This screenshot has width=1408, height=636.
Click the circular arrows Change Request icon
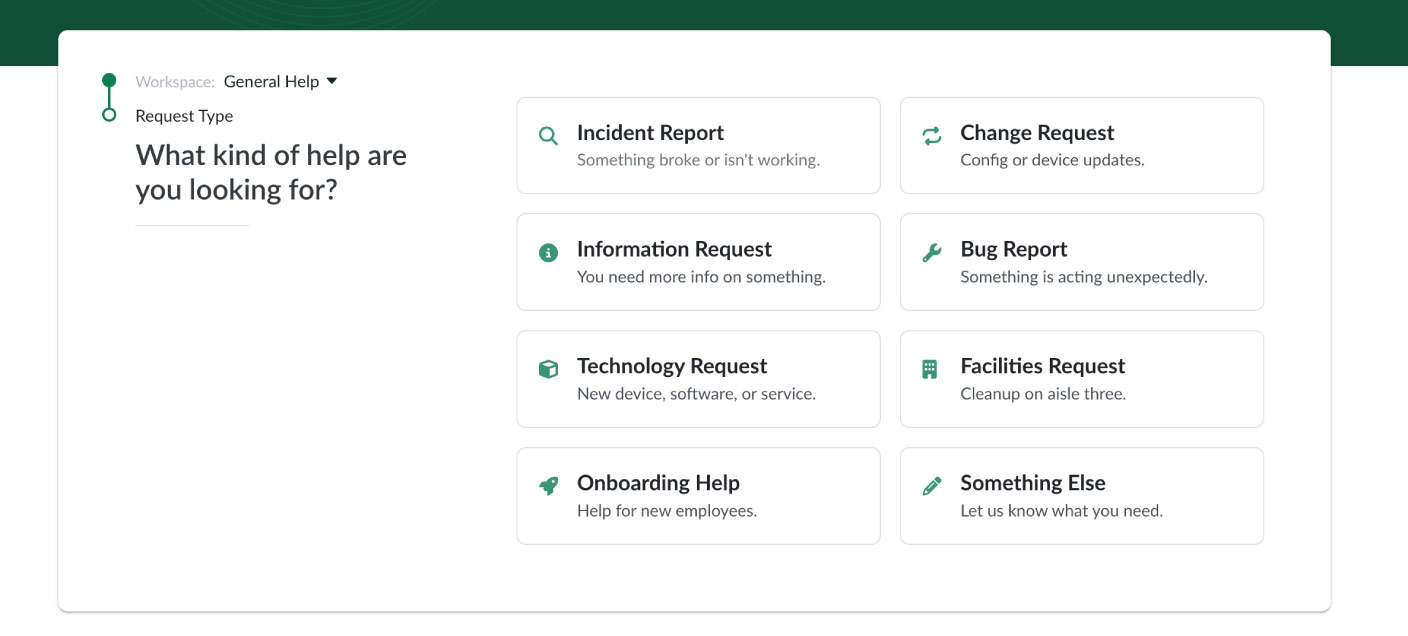point(931,136)
